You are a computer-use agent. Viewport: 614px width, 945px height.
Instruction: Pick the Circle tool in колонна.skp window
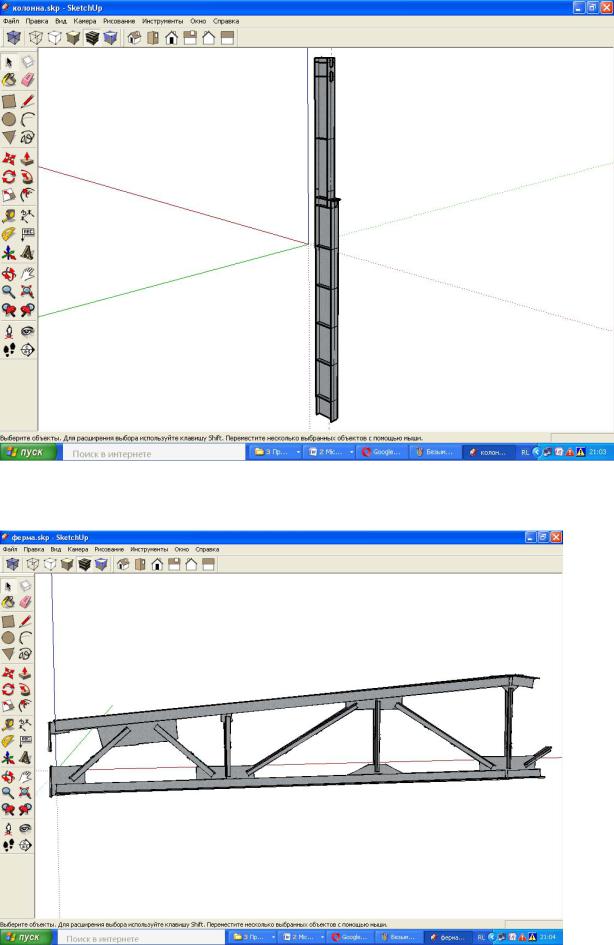(8, 119)
